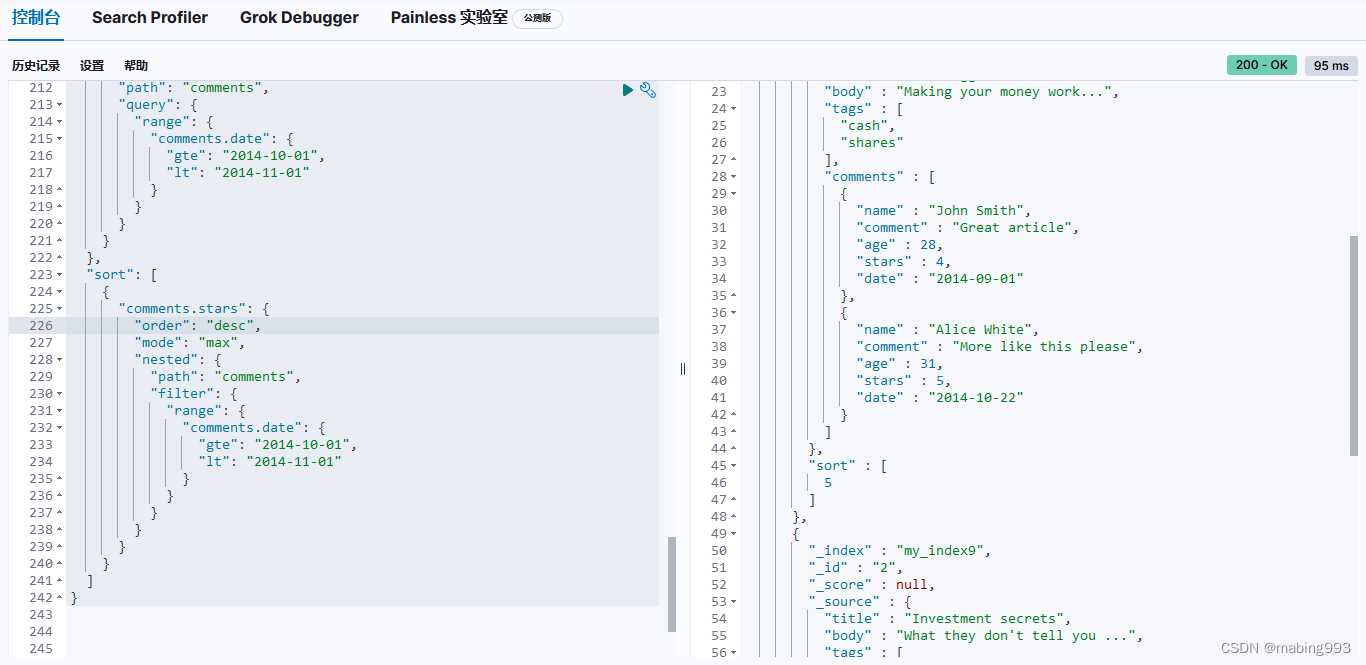Run the request with the play icon

click(x=627, y=90)
